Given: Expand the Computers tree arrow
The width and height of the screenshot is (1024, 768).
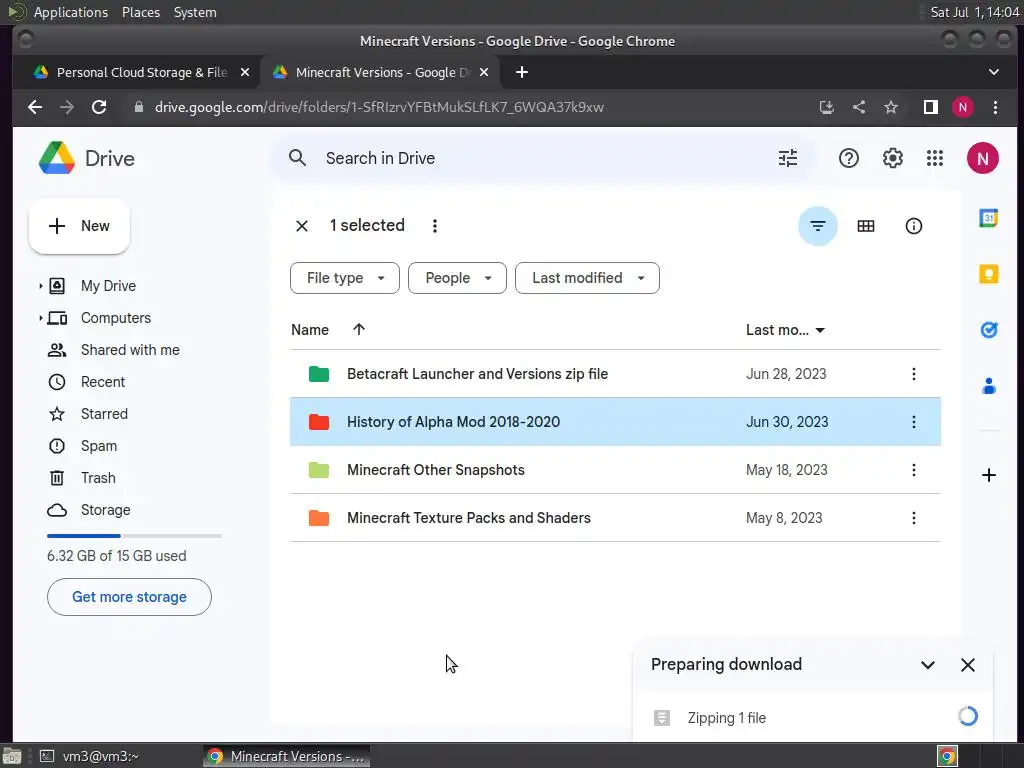Looking at the screenshot, I should tap(40, 318).
